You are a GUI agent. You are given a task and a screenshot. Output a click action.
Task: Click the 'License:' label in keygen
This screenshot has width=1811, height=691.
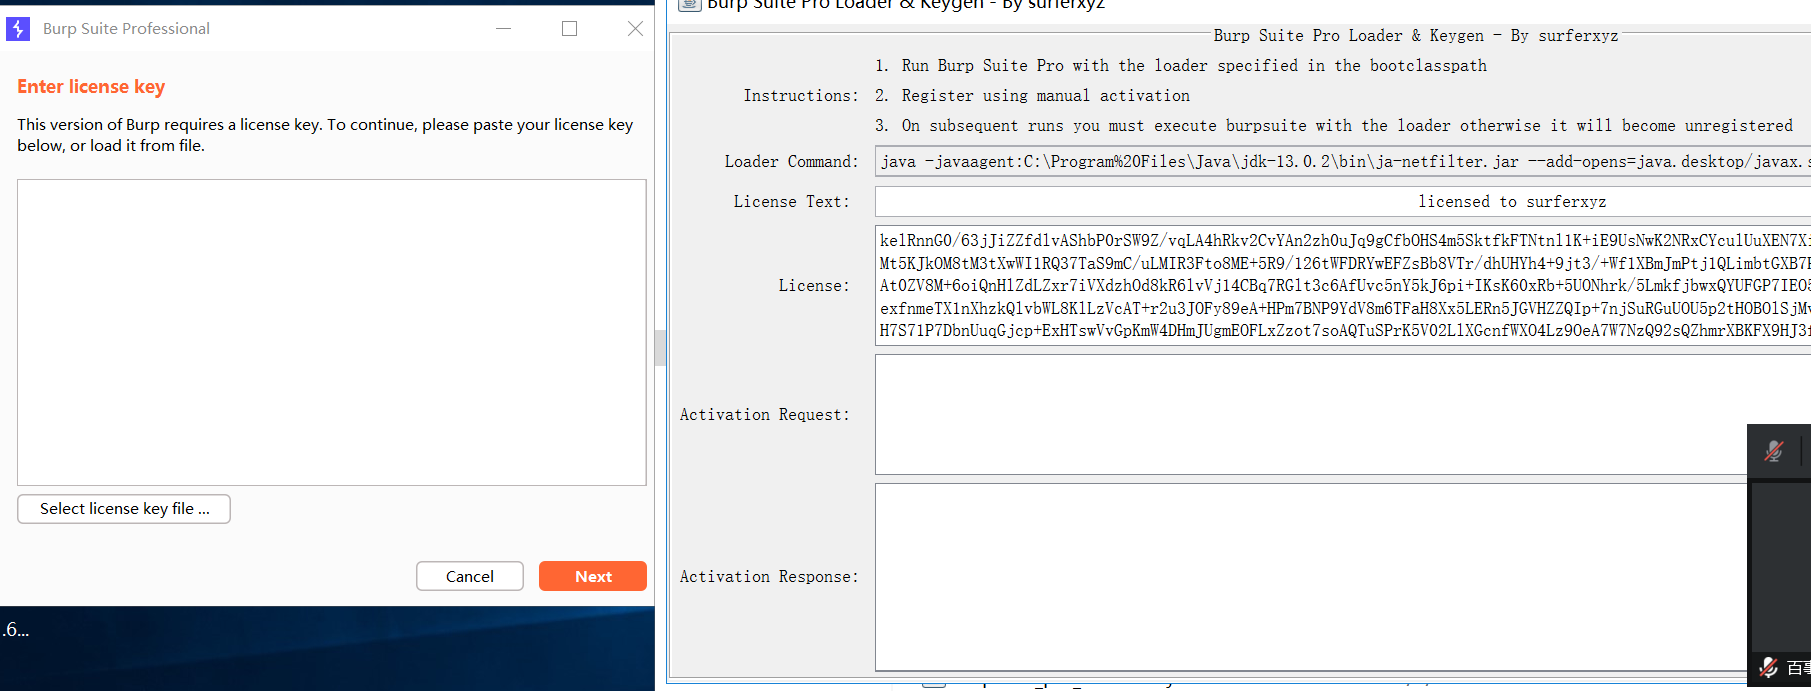815,286
